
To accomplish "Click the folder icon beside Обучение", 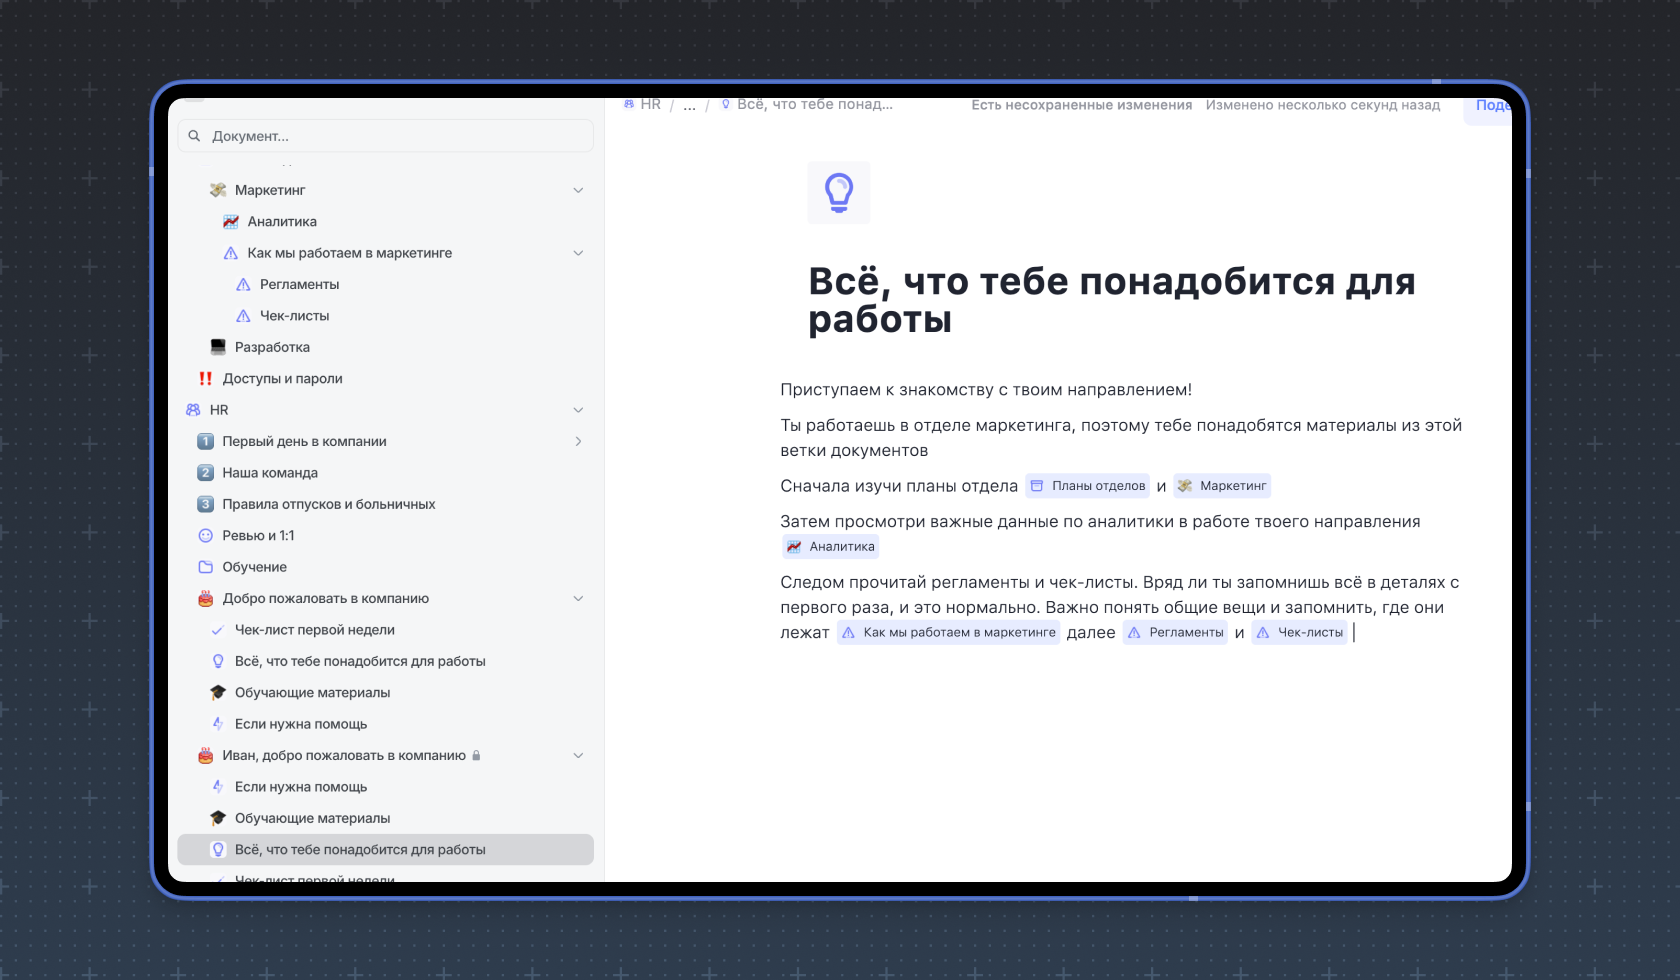I will [206, 567].
